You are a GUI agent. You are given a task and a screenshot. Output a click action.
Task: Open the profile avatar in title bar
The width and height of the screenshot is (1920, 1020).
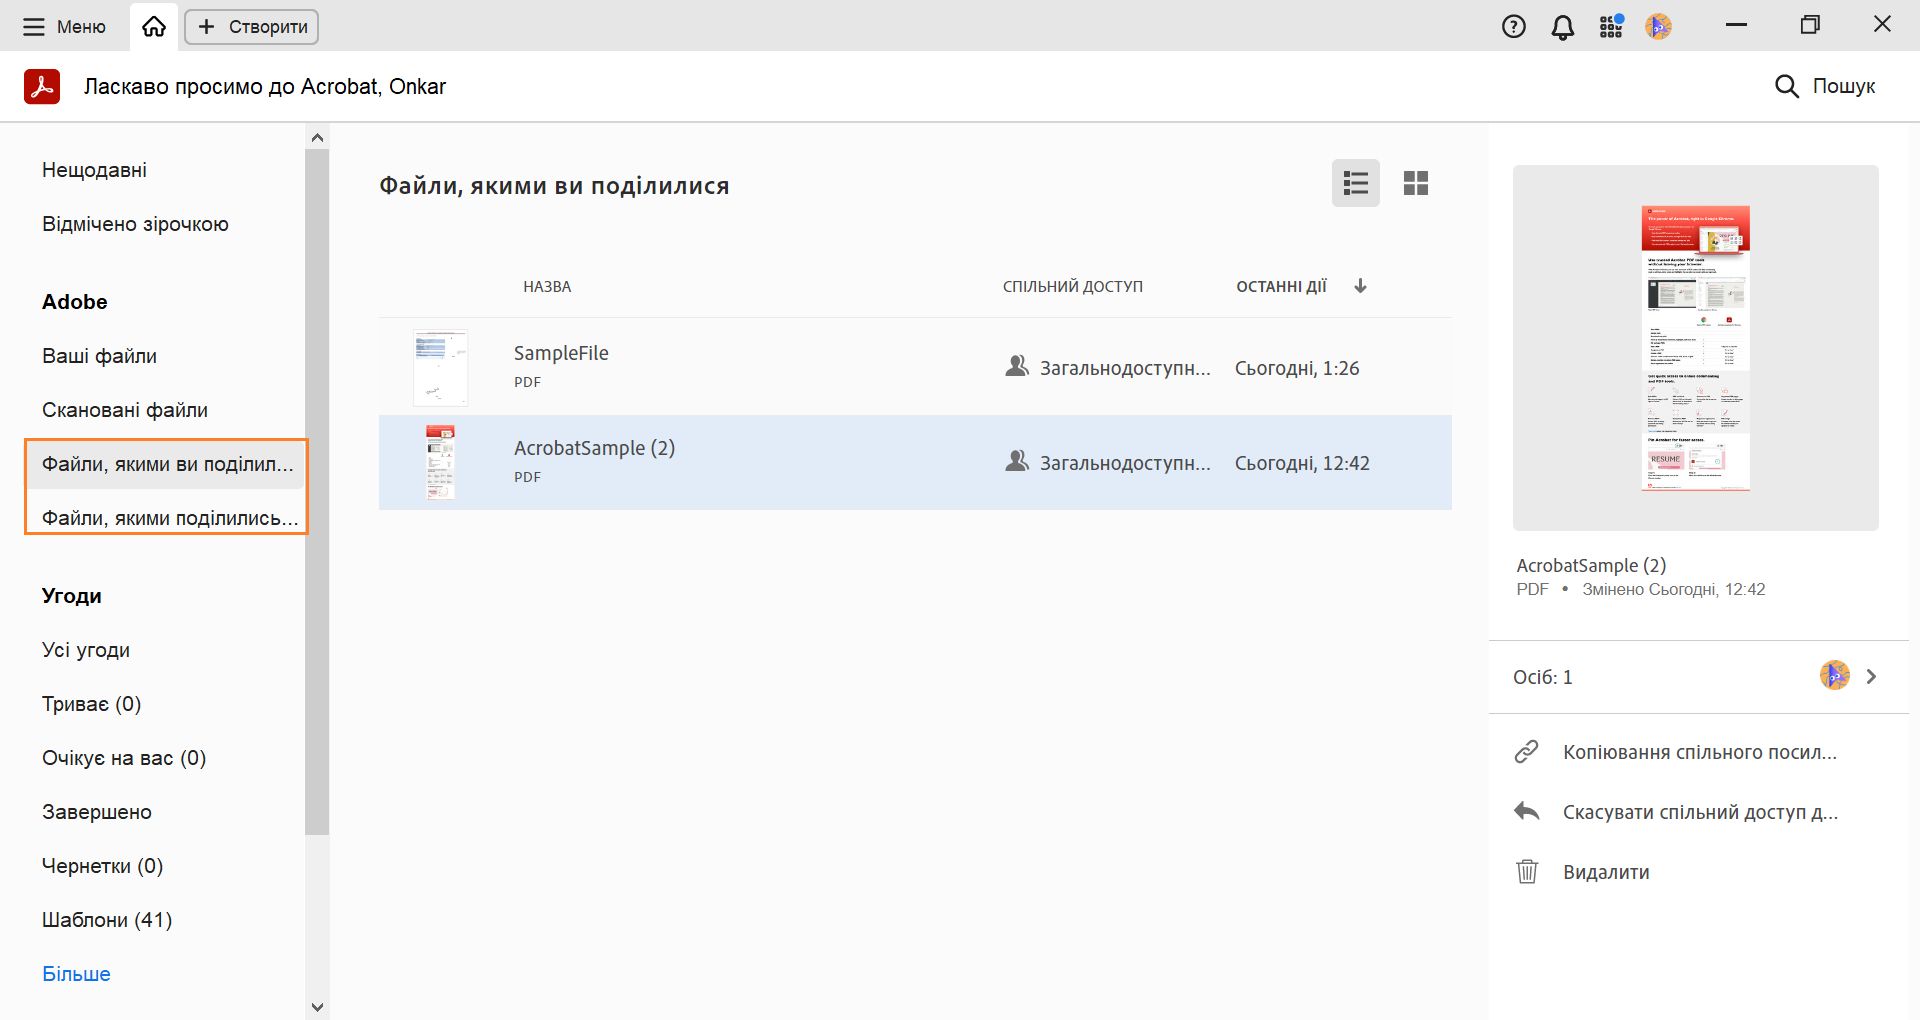point(1659,27)
